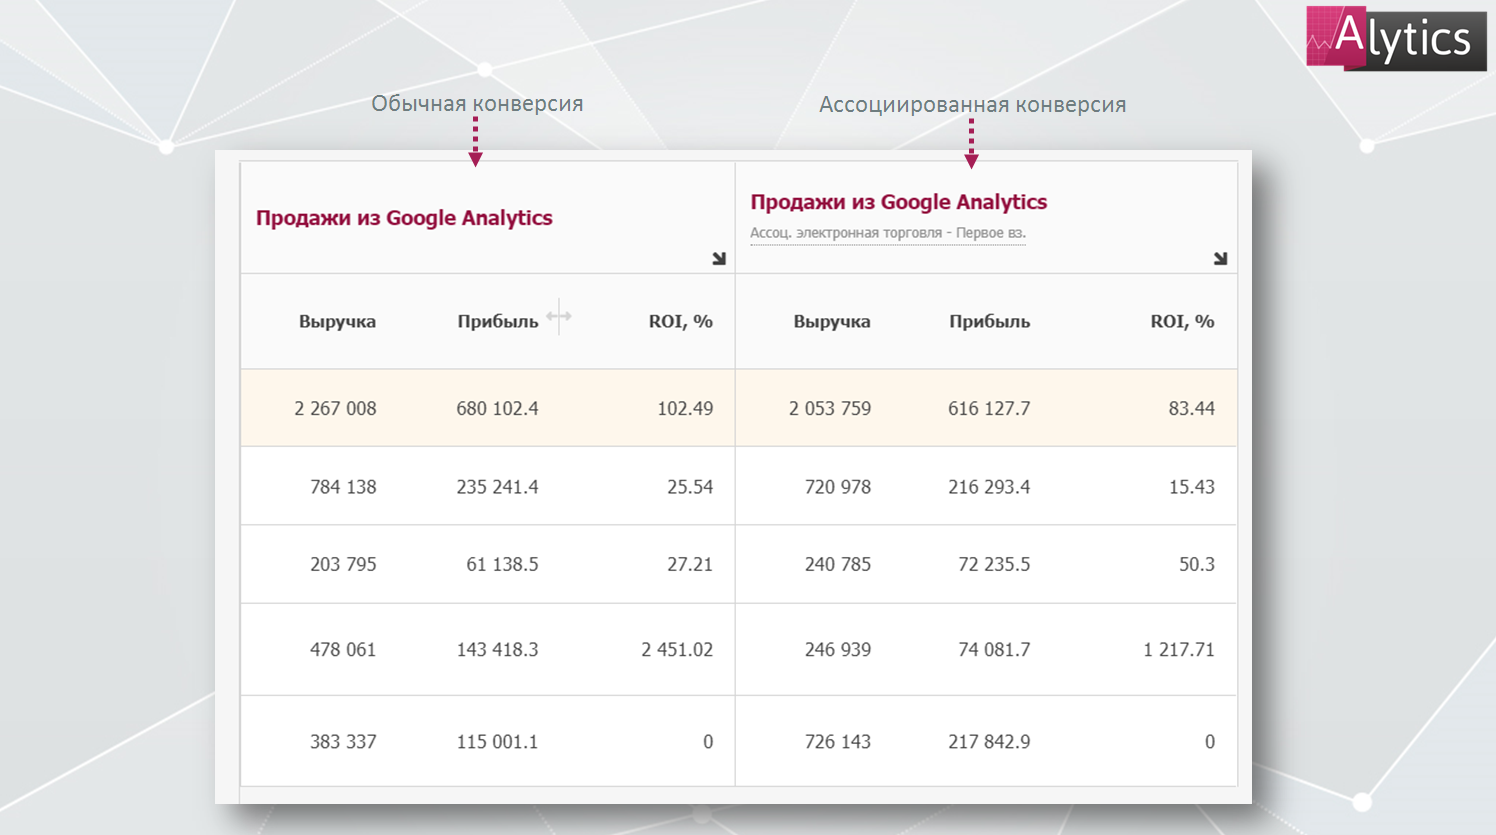This screenshot has width=1496, height=835.
Task: Select ROI value '27.21'
Action: [x=690, y=565]
